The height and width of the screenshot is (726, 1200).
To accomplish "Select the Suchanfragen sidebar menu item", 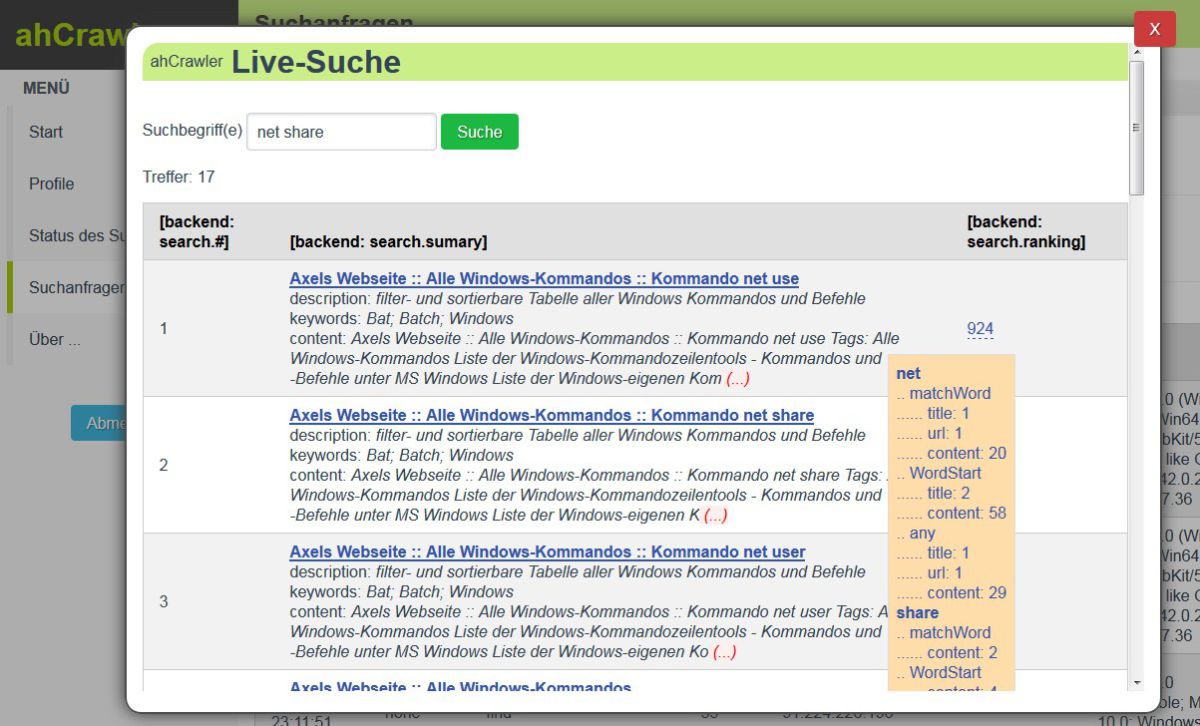I will pyautogui.click(x=67, y=288).
